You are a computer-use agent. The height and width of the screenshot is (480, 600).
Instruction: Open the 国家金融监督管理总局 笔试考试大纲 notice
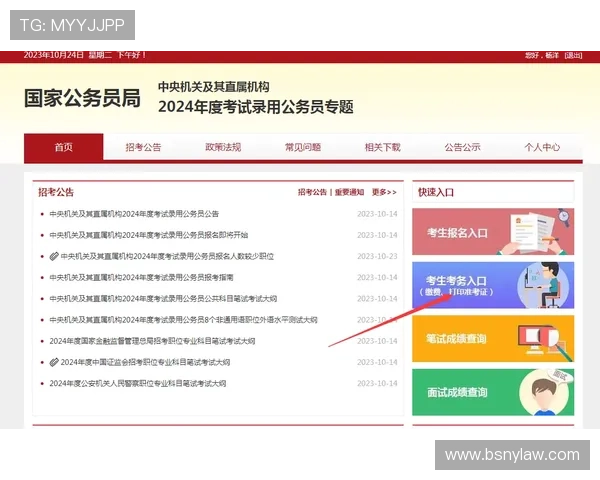(x=152, y=341)
